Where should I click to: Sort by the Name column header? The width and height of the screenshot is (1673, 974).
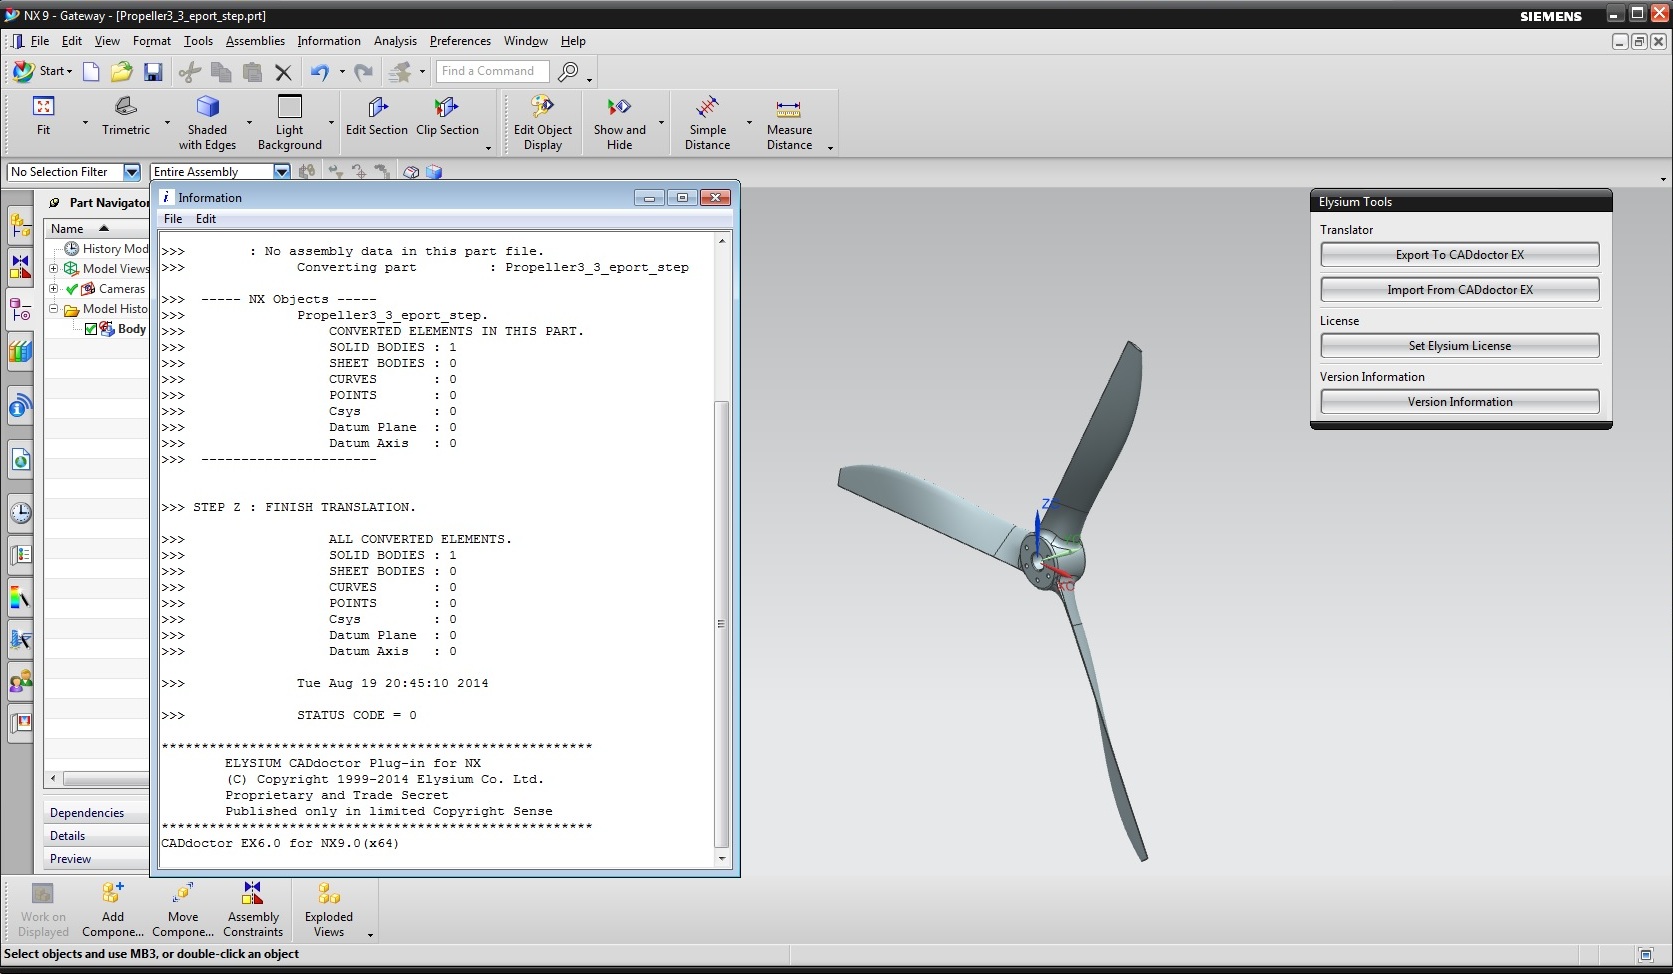tap(97, 228)
